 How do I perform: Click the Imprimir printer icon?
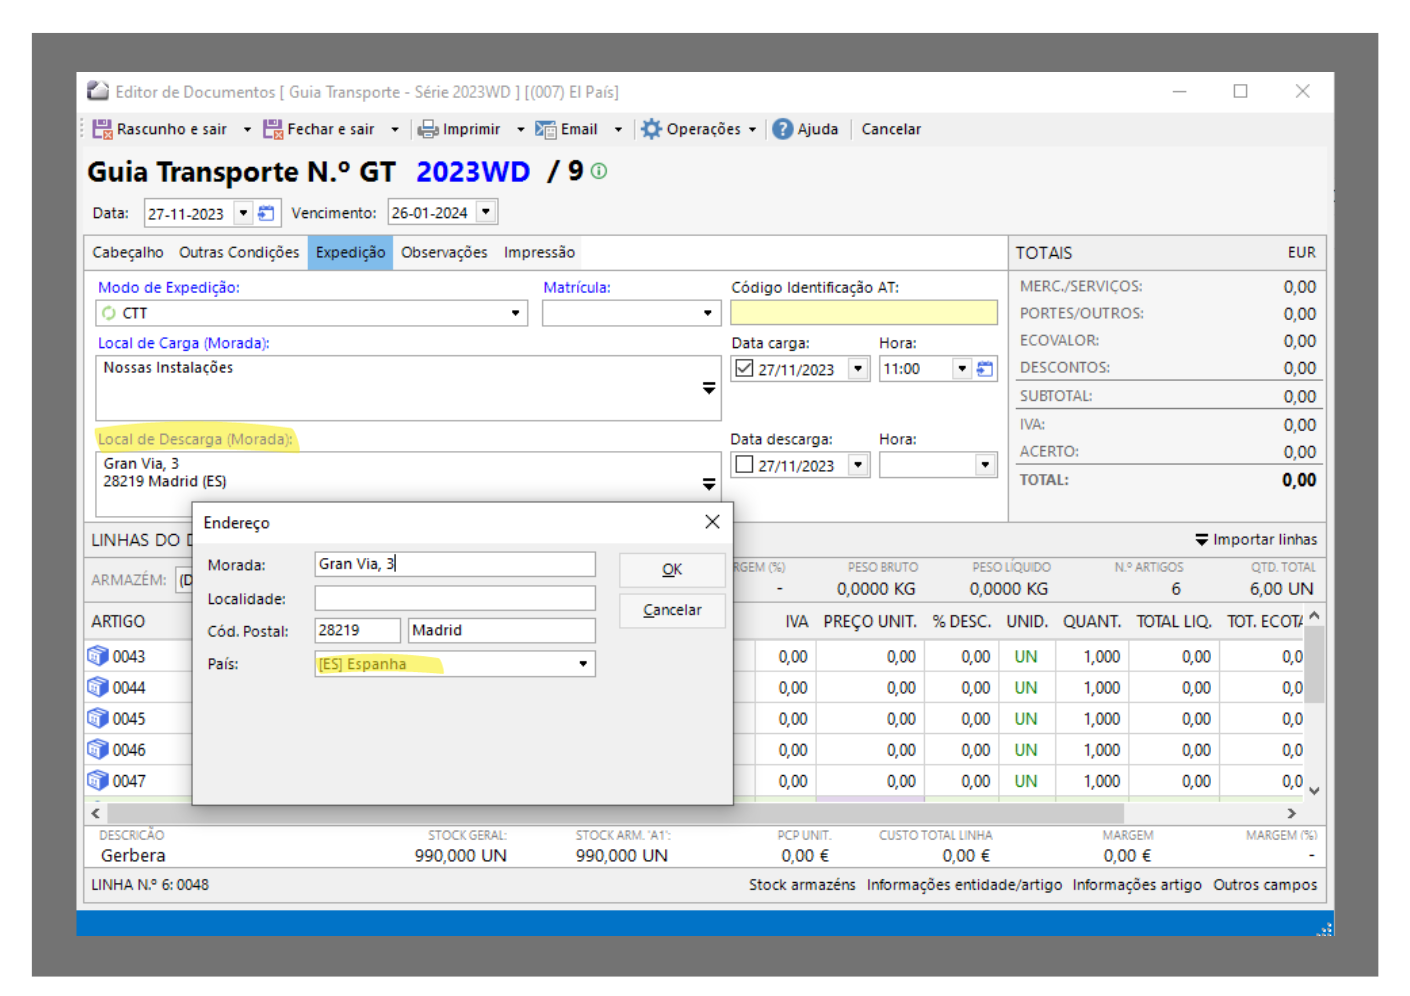pos(428,129)
